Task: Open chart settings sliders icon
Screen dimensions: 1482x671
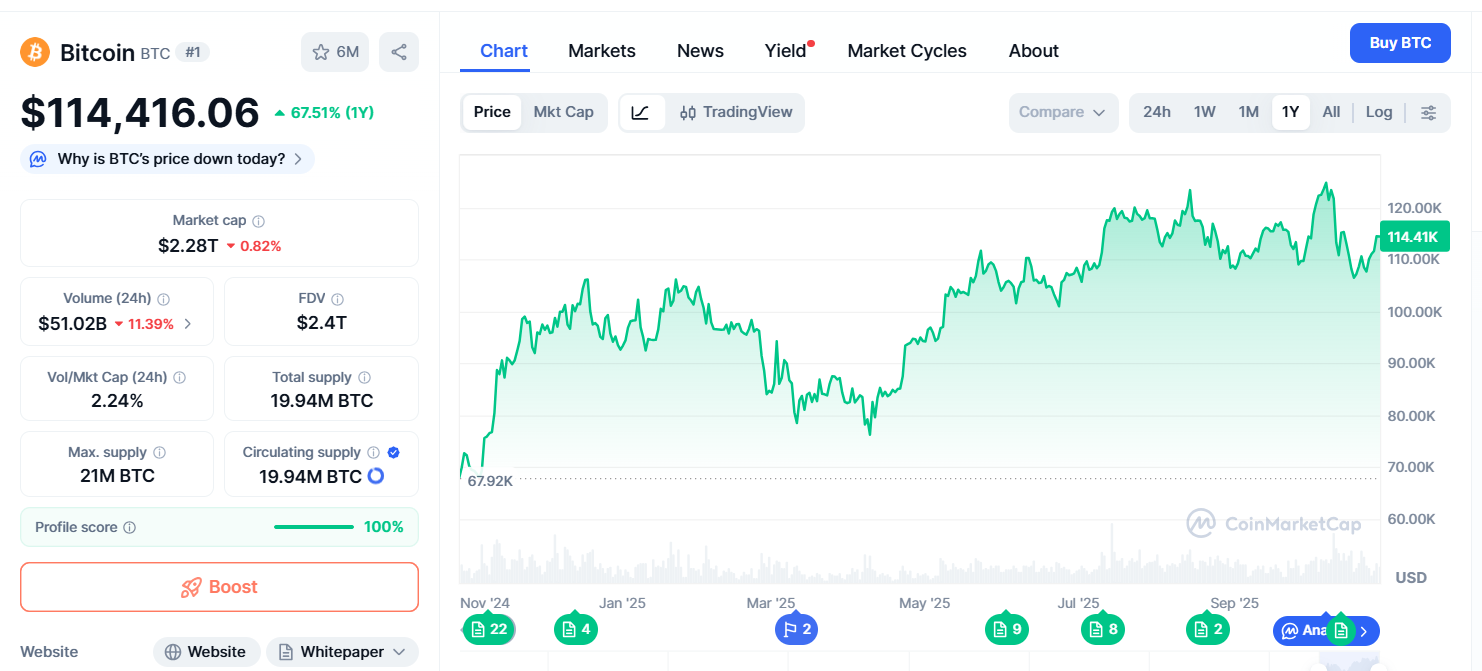Action: click(1428, 113)
